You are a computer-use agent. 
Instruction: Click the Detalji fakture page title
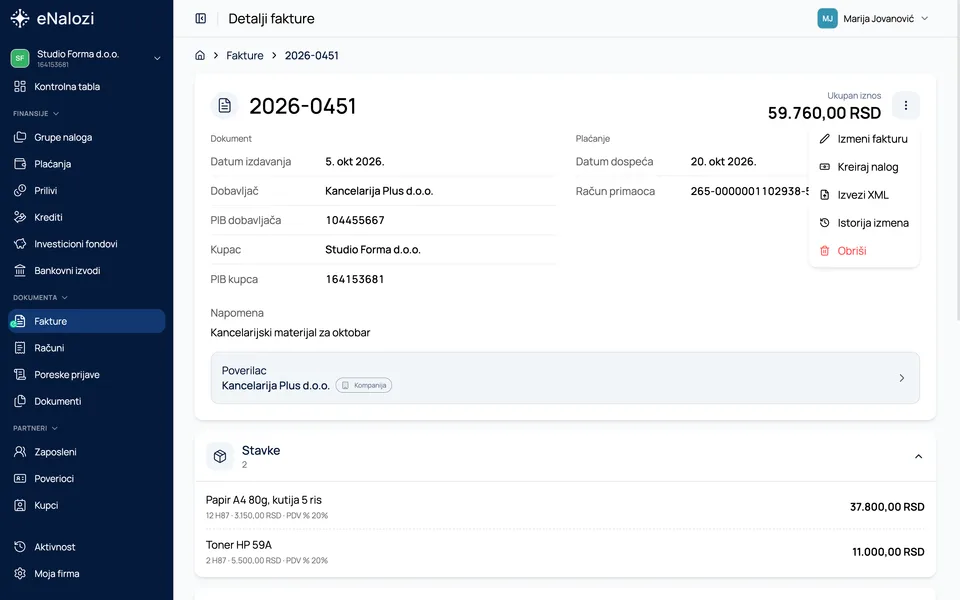point(271,18)
